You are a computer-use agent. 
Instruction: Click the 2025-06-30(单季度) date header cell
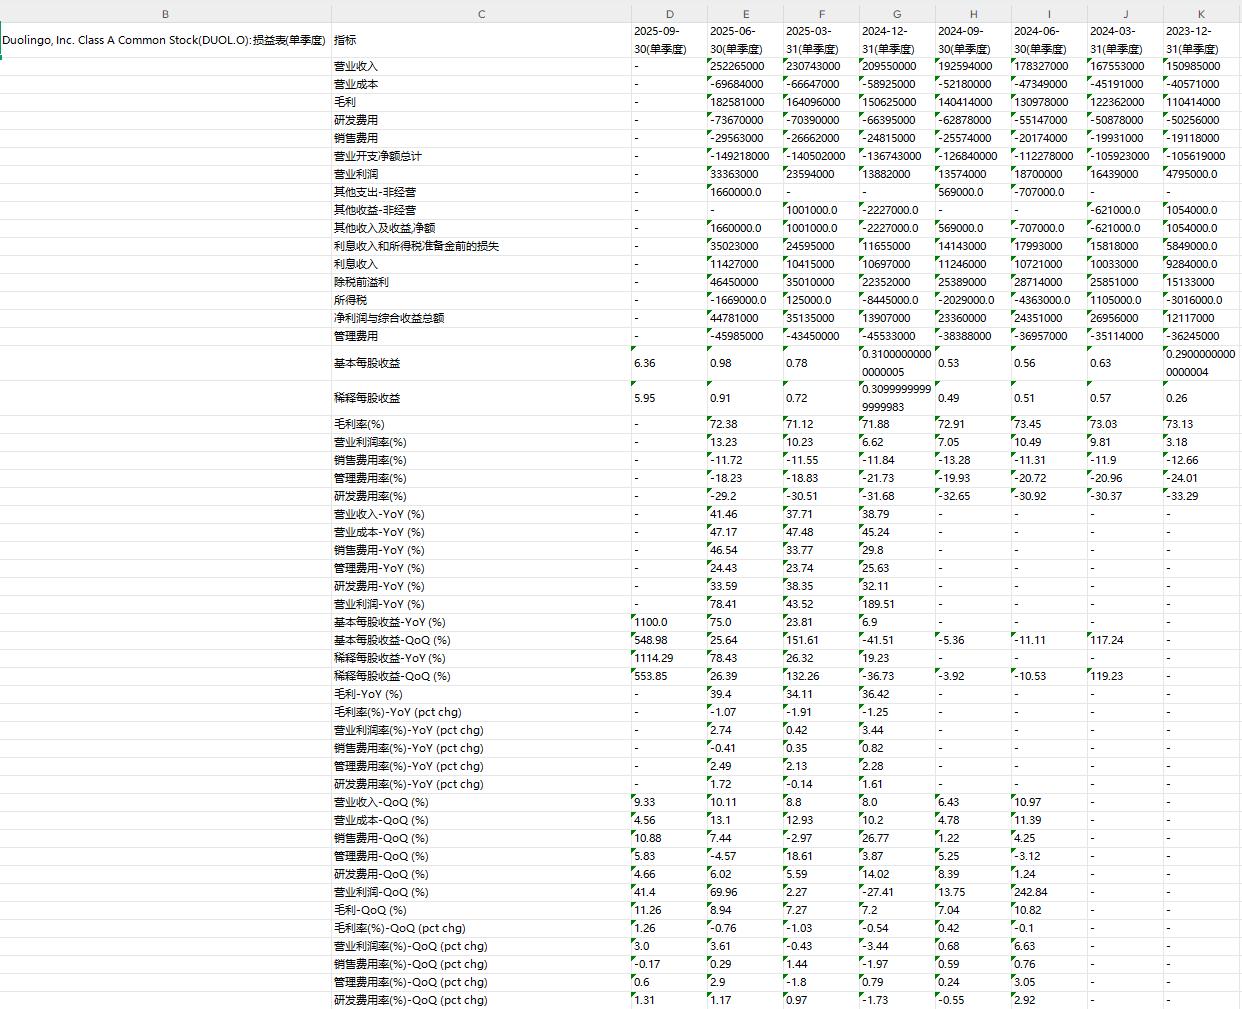[745, 40]
